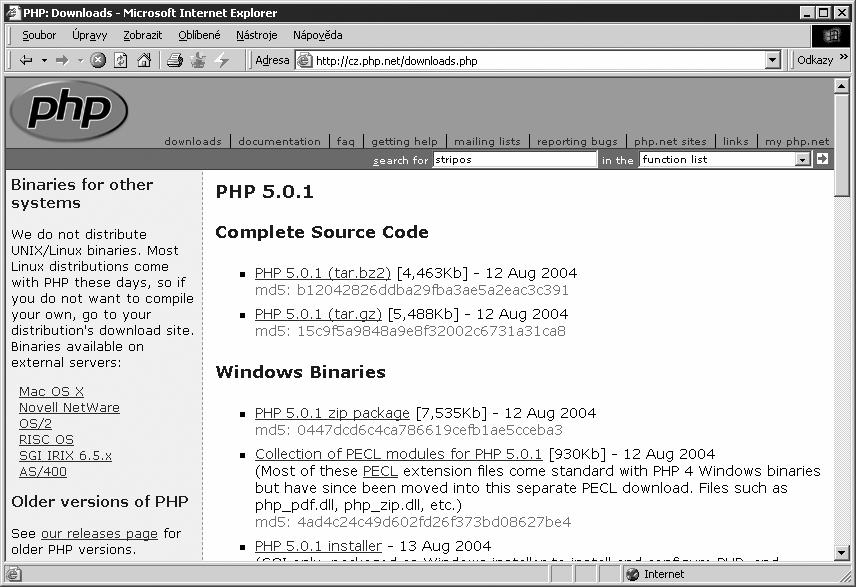
Task: Open the downloads navigation link
Action: tap(193, 141)
